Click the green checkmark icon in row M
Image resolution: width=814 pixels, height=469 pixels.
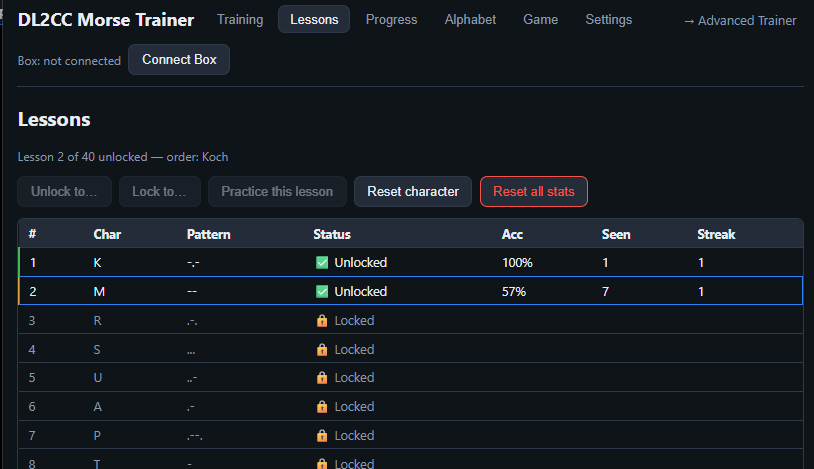[x=322, y=292]
